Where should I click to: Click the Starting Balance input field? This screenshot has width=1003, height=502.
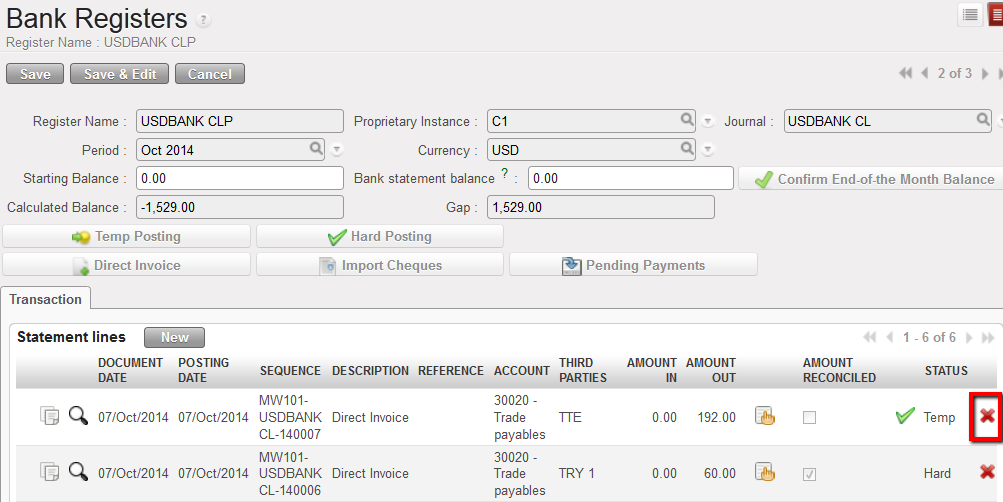click(239, 178)
